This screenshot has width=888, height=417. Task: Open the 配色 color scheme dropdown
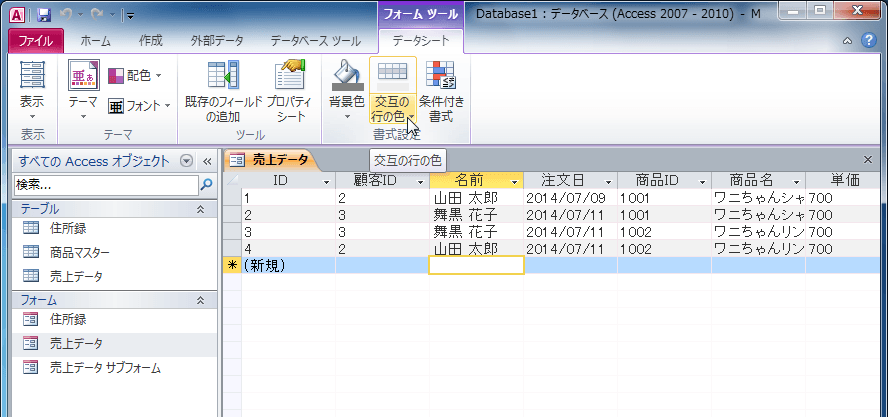135,75
